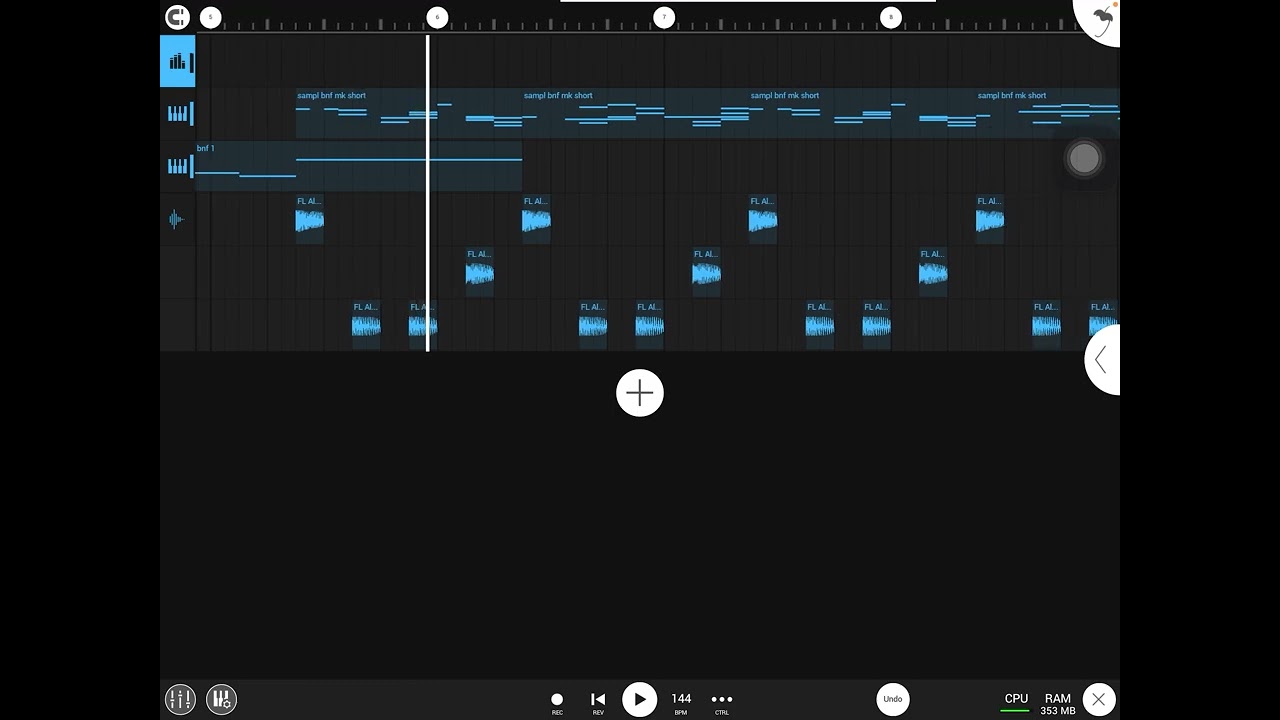Toggle the REC record button
The image size is (1280, 720).
(557, 700)
